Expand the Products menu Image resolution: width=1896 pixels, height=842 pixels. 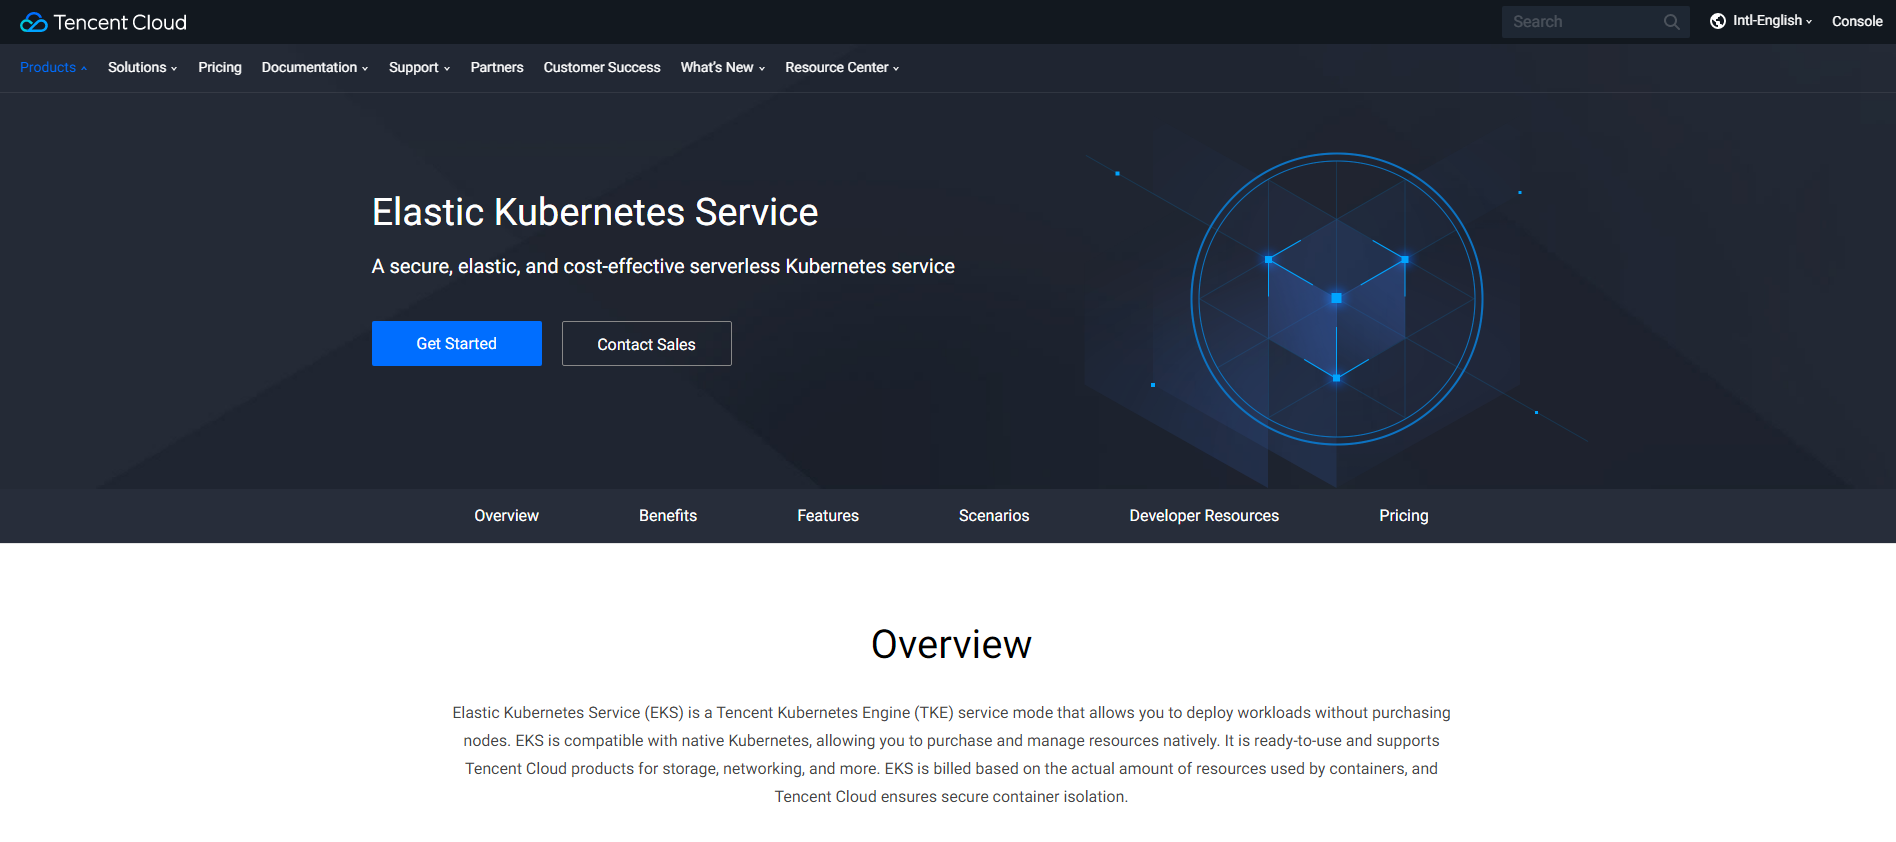pyautogui.click(x=54, y=67)
